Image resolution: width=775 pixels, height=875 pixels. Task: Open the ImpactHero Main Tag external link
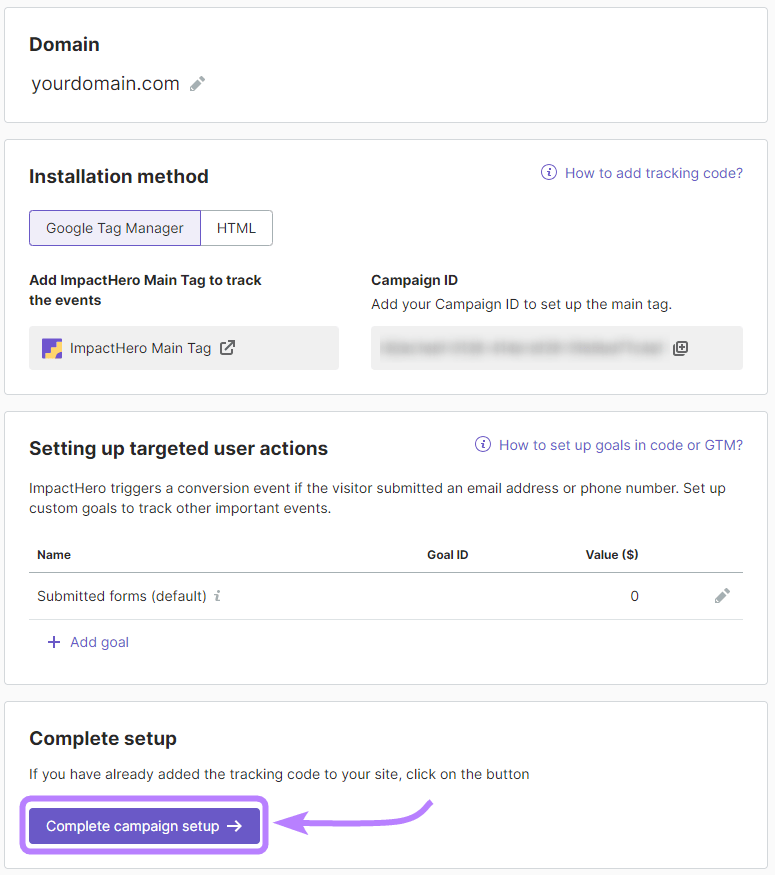point(227,348)
